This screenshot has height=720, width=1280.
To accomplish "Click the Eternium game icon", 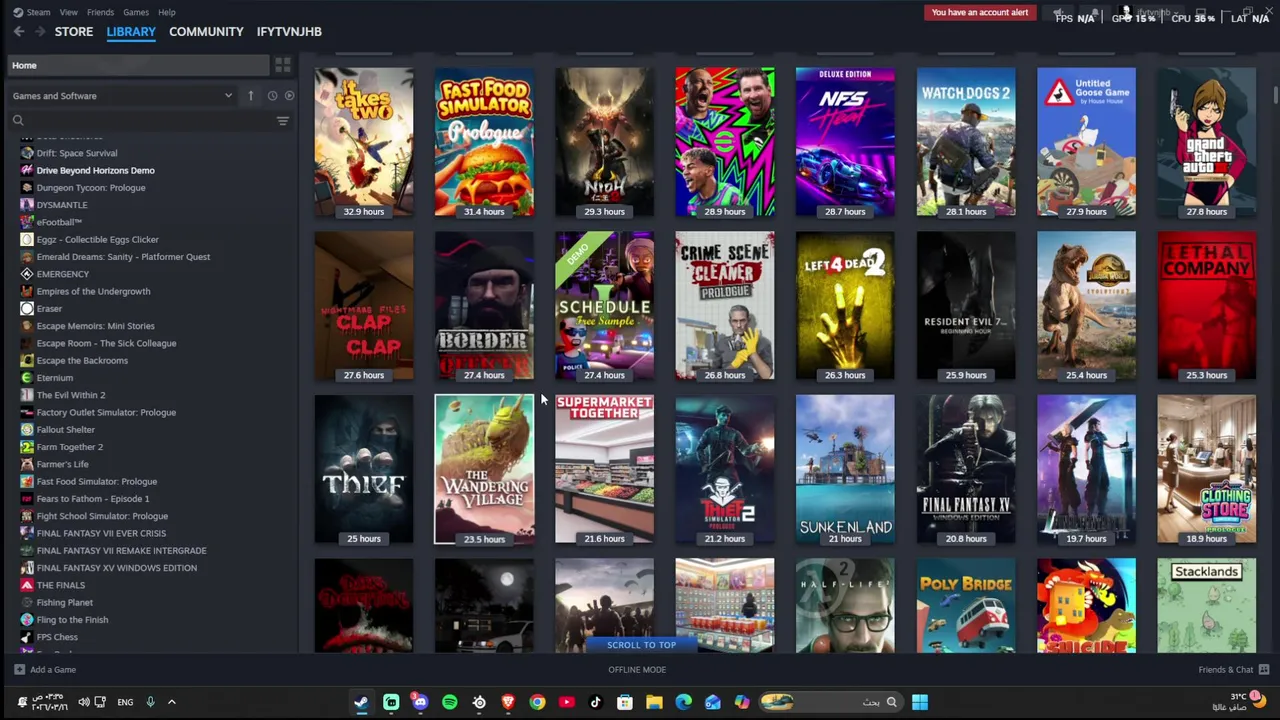I will 27,377.
